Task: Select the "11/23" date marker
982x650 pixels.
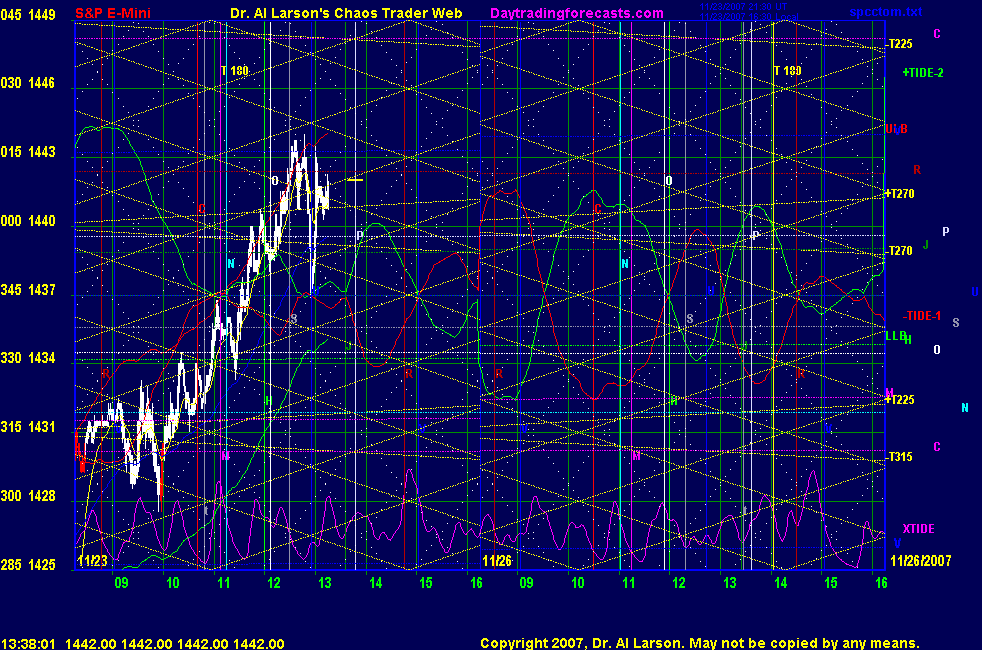Action: pos(93,560)
